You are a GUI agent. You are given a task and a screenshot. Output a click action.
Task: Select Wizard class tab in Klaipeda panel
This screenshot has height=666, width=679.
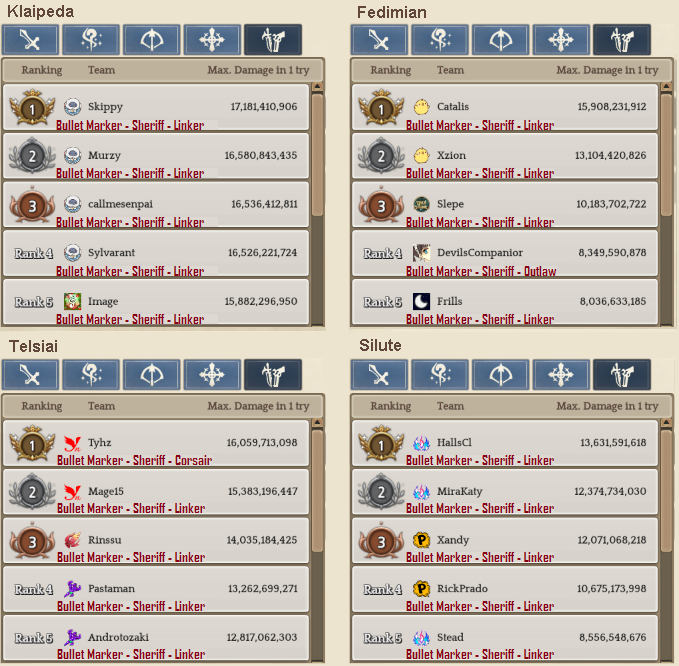click(x=91, y=40)
